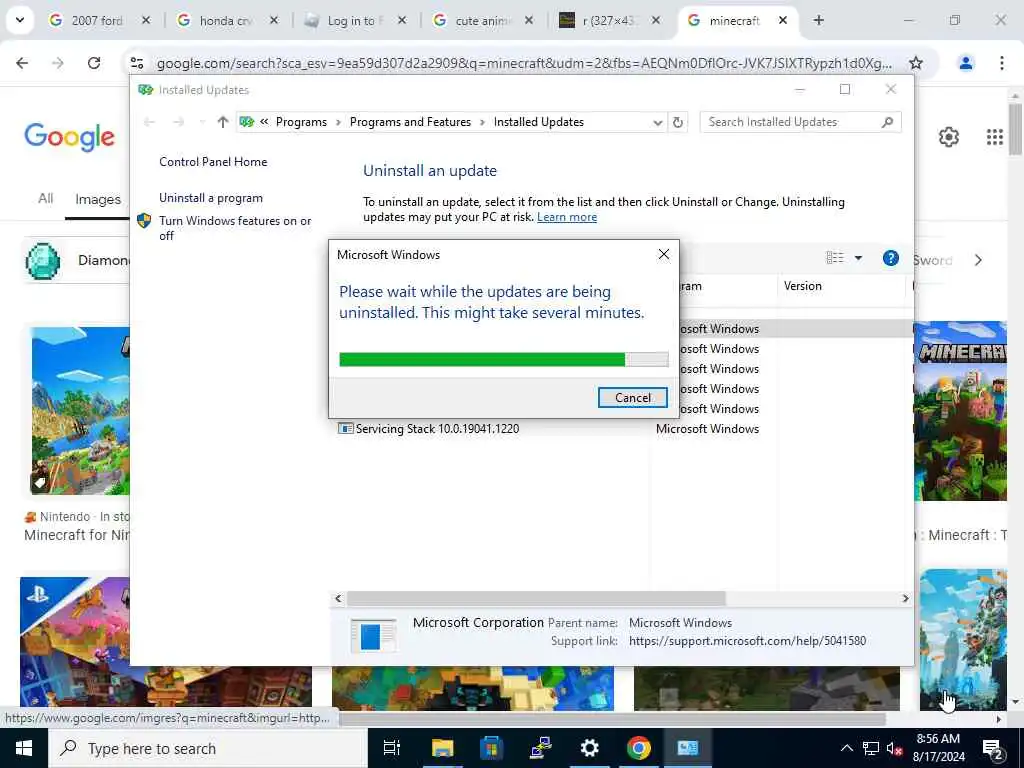
Task: Click the 'Learn more' link
Action: click(567, 217)
